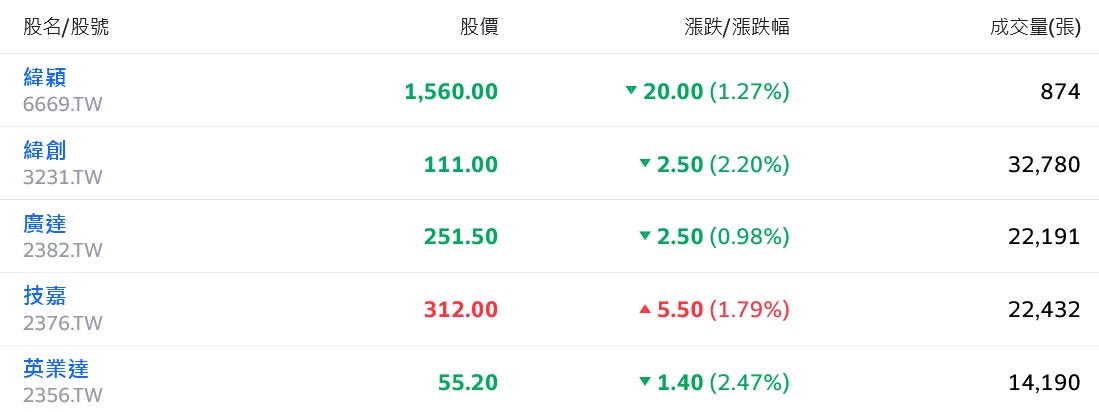Click the 6669.TW ticker symbol

pyautogui.click(x=62, y=105)
